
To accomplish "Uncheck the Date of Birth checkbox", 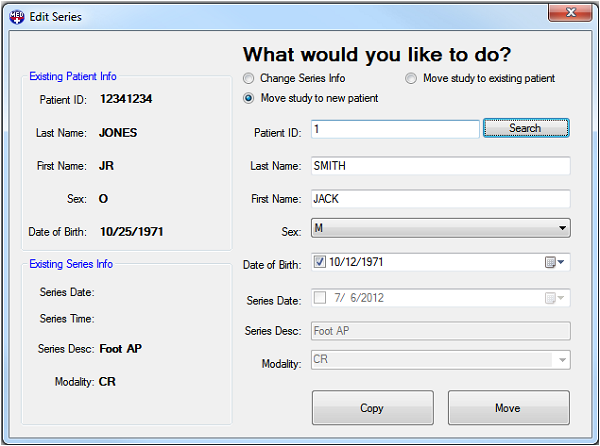I will click(320, 263).
